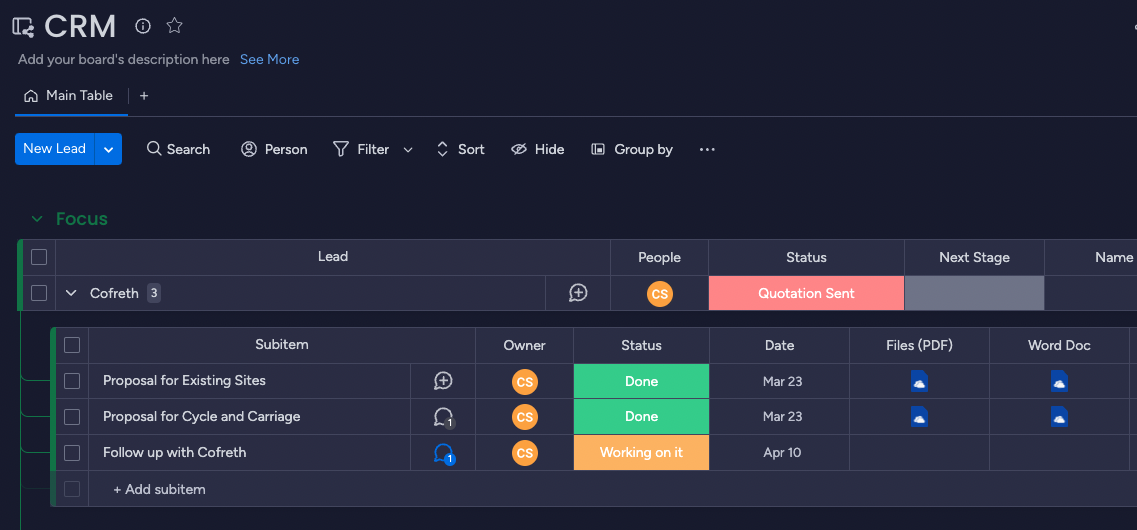This screenshot has height=530, width=1137.
Task: Star the CRM board as favorite
Action: tap(174, 26)
